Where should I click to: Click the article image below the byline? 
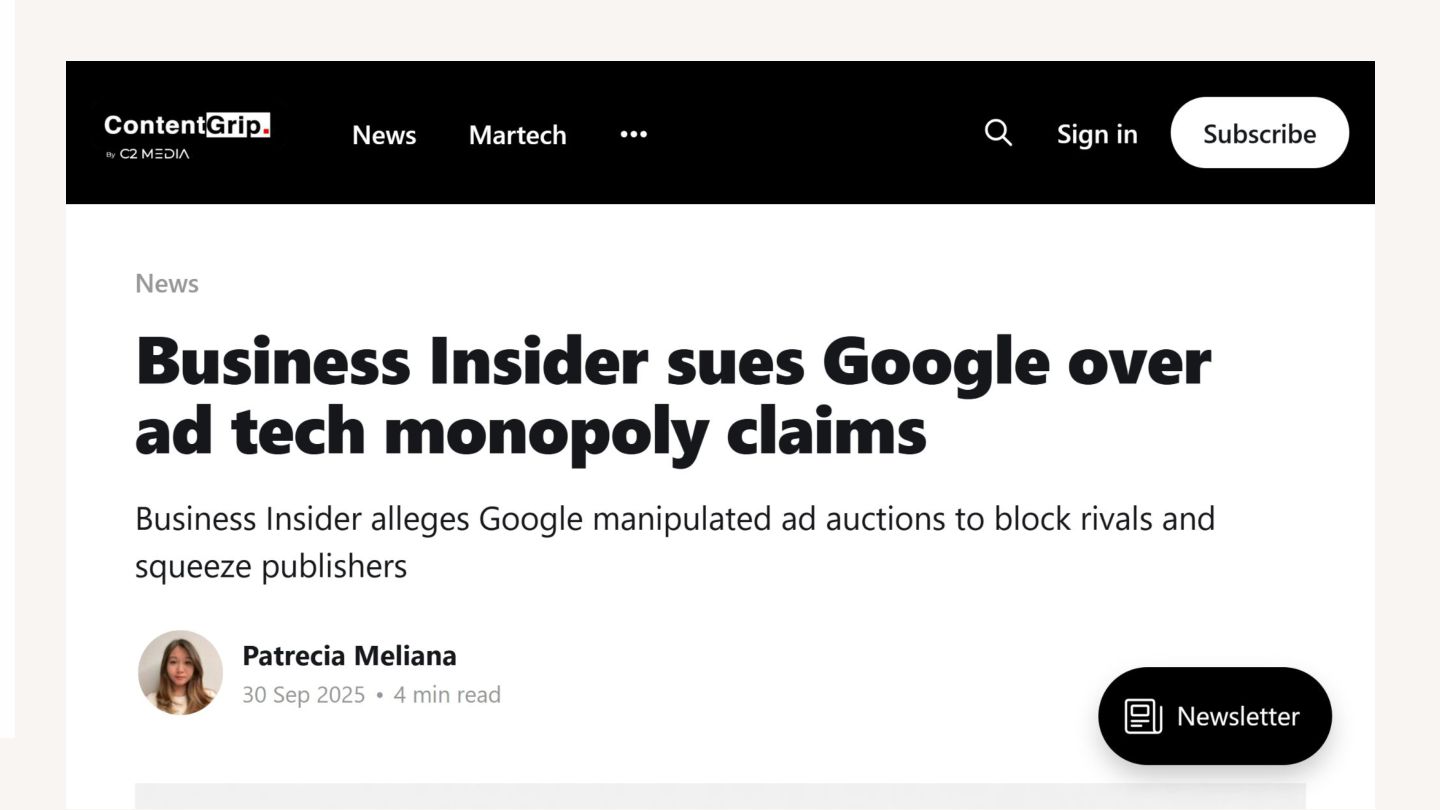pos(720,796)
